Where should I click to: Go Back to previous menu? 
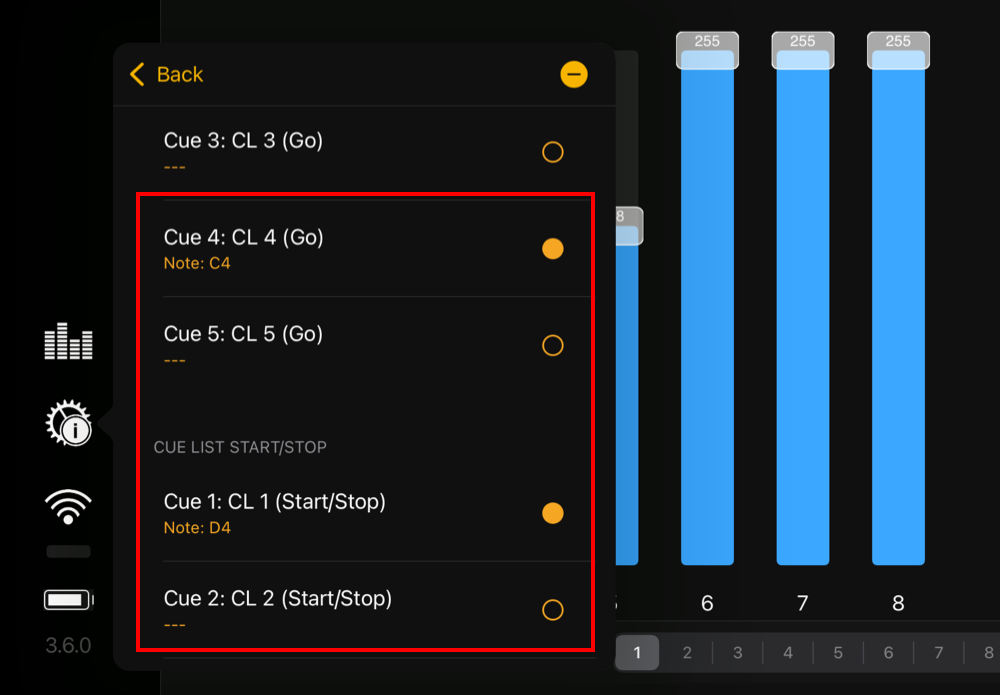(166, 75)
